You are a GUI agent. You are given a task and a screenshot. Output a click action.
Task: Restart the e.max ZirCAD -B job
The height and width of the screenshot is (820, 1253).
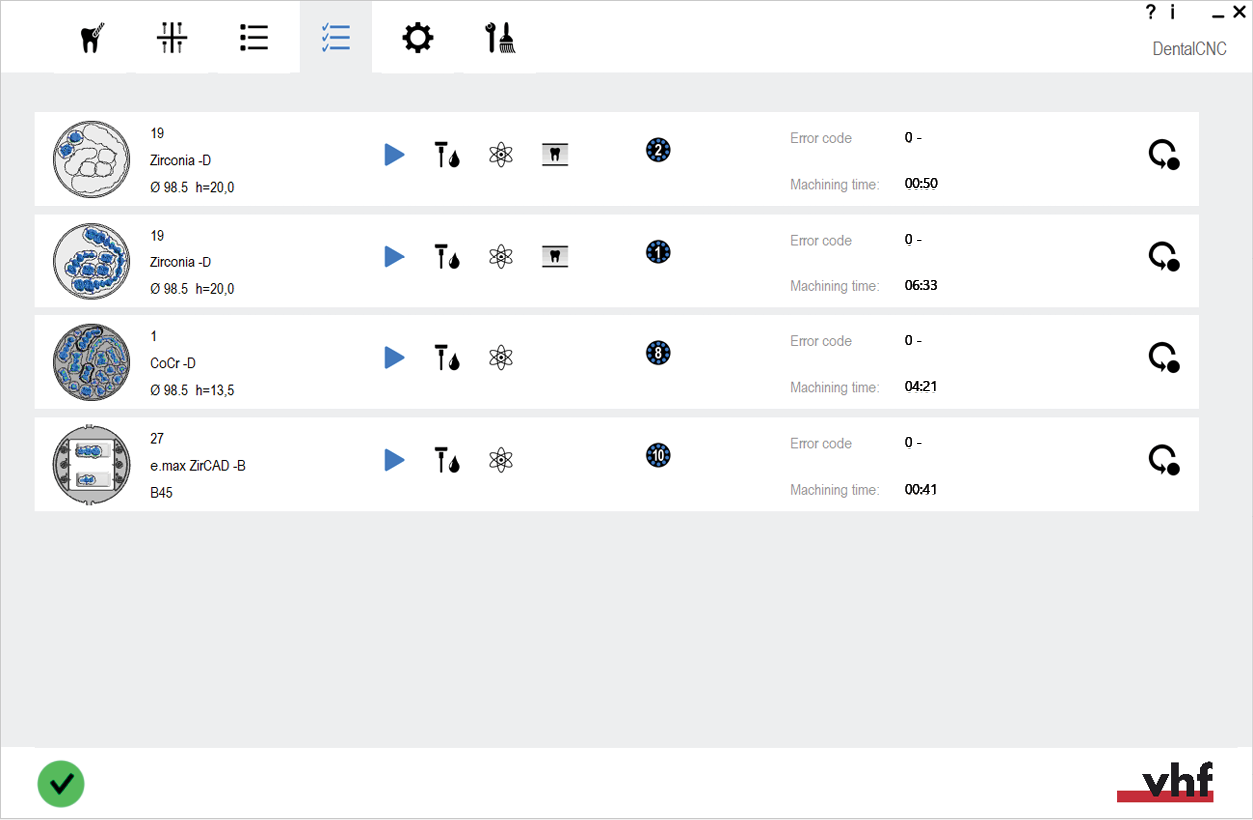pyautogui.click(x=1163, y=461)
